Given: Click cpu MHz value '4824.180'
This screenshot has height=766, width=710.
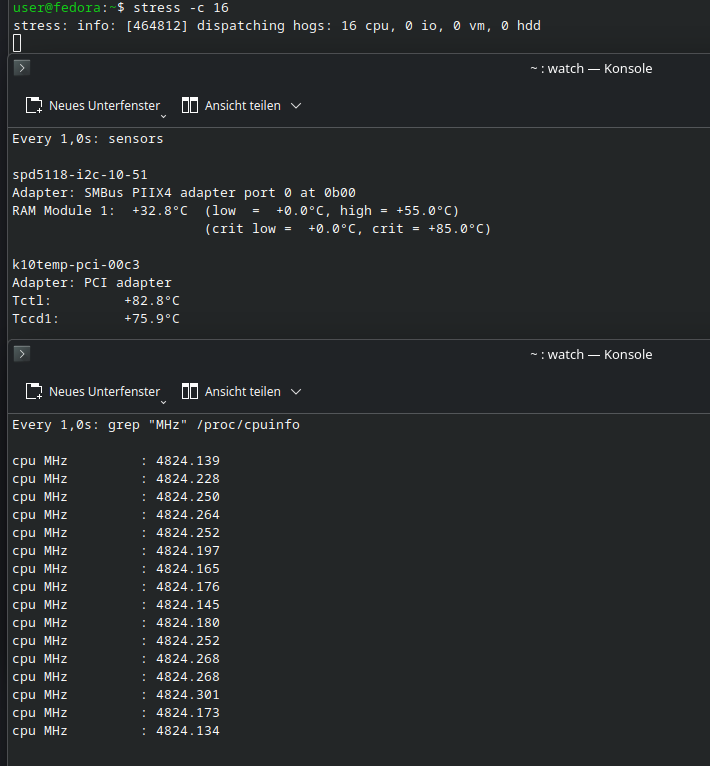Looking at the screenshot, I should click(188, 623).
